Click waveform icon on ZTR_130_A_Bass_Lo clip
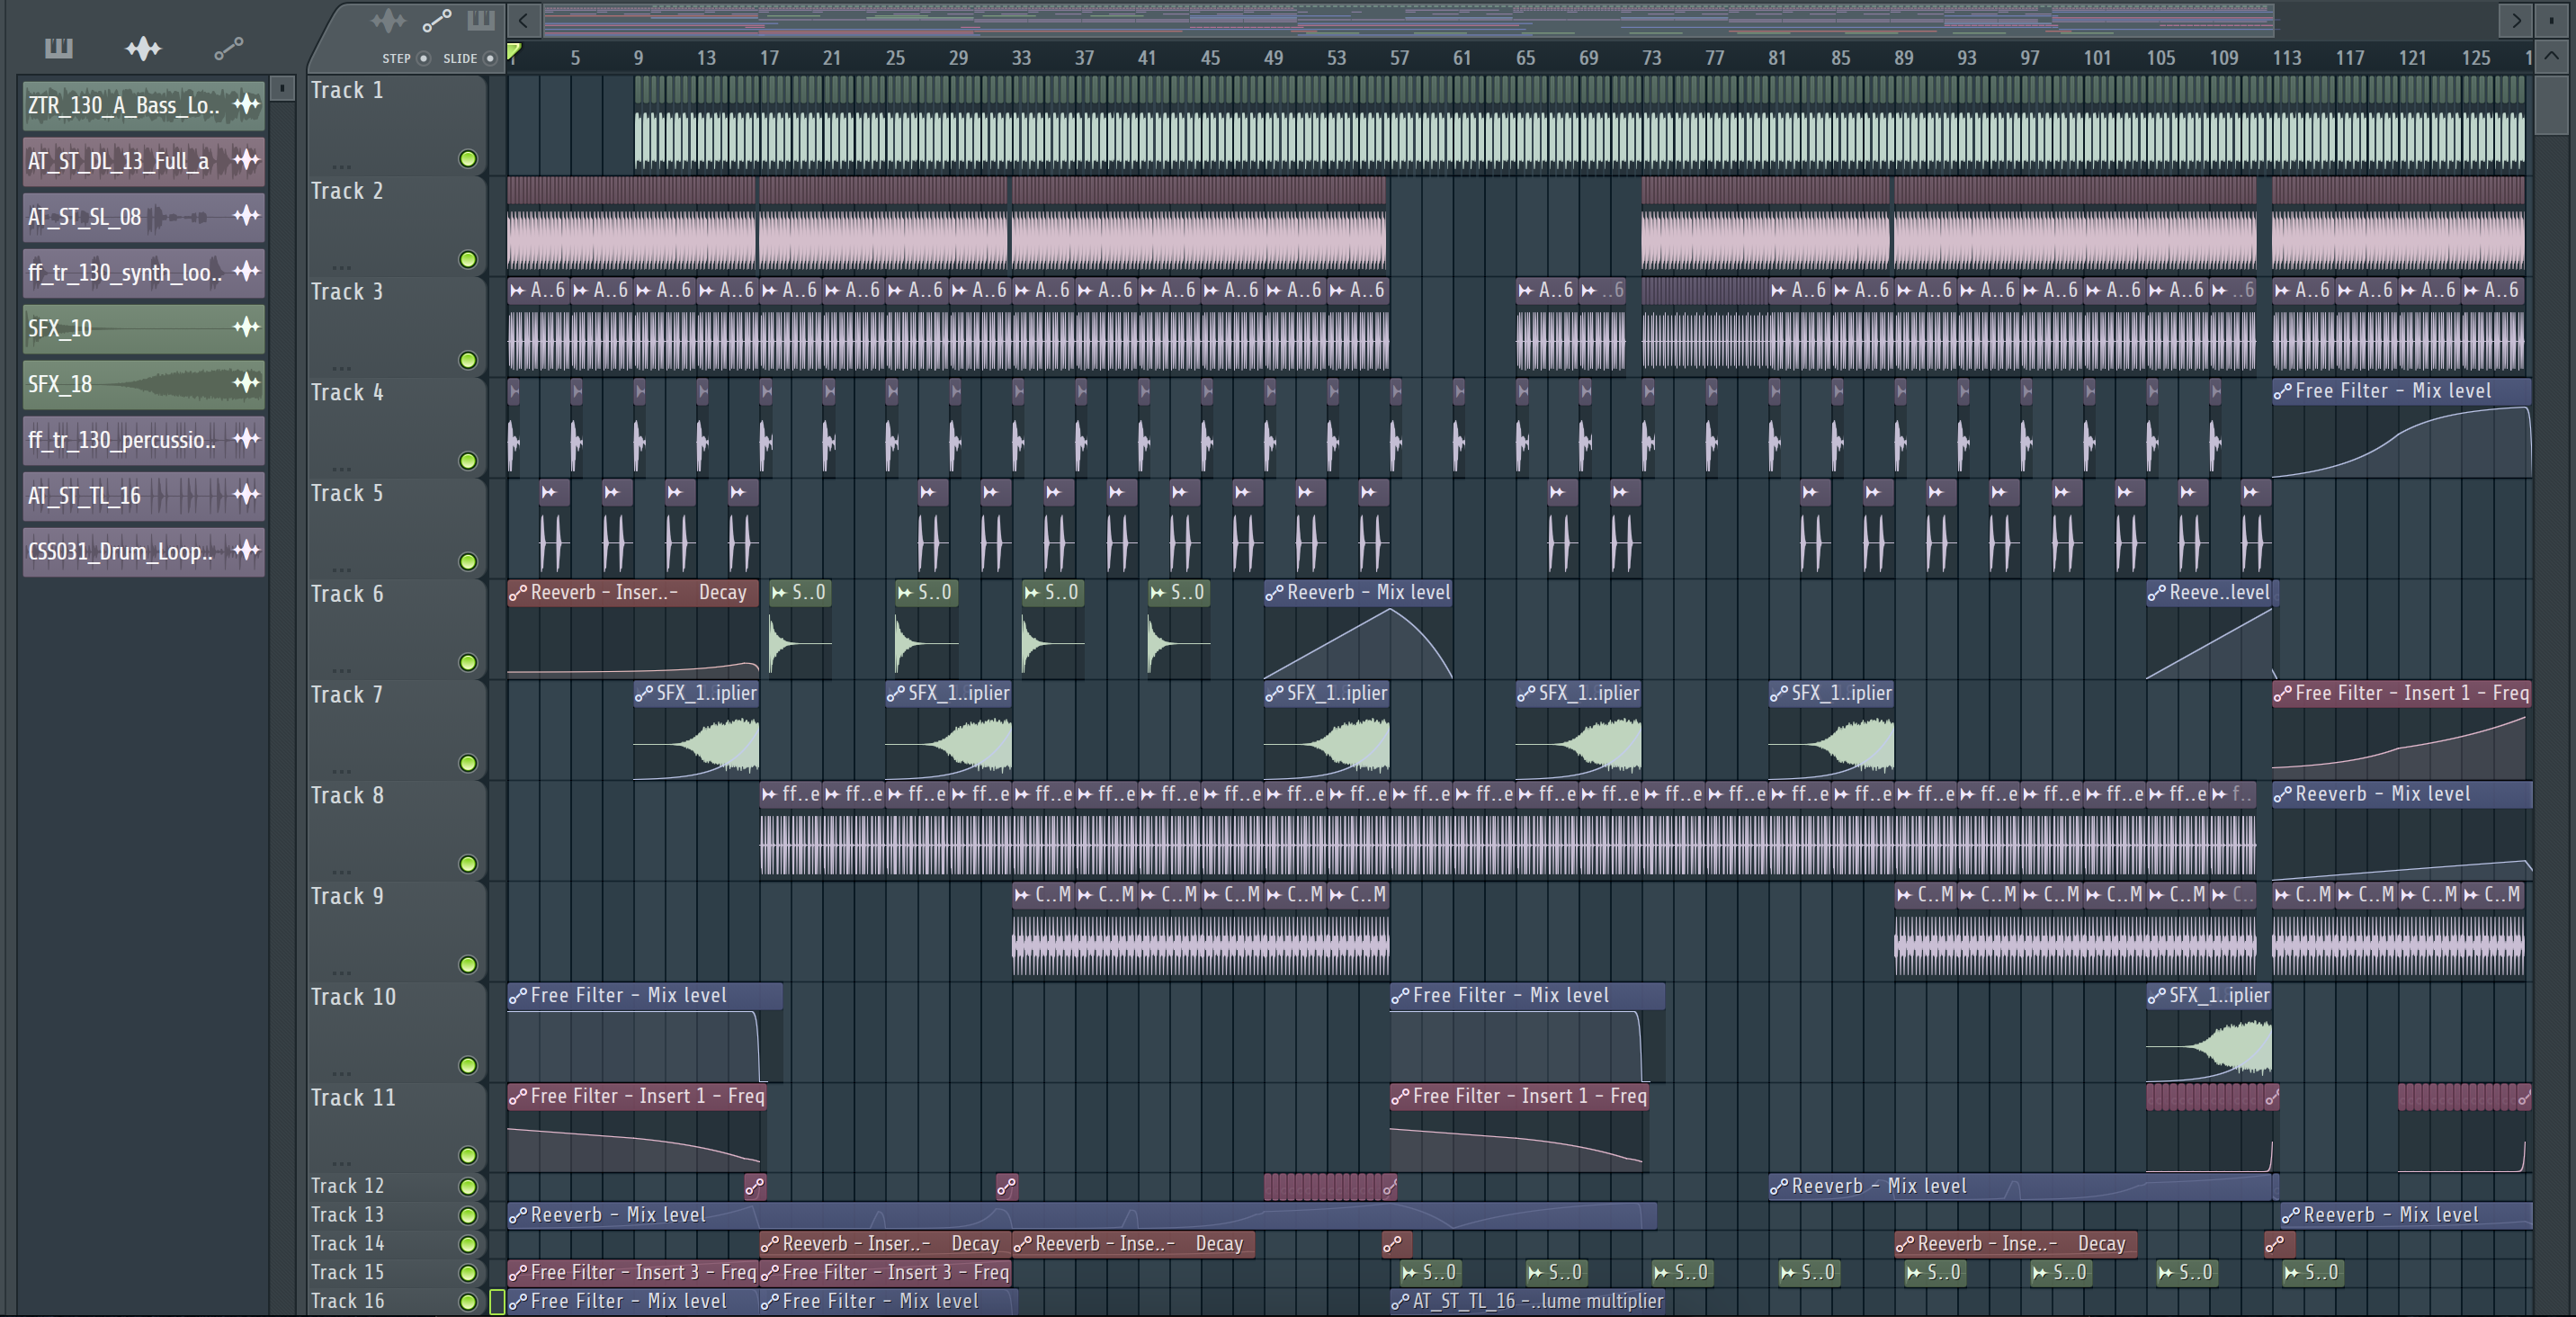2576x1317 pixels. tap(246, 104)
